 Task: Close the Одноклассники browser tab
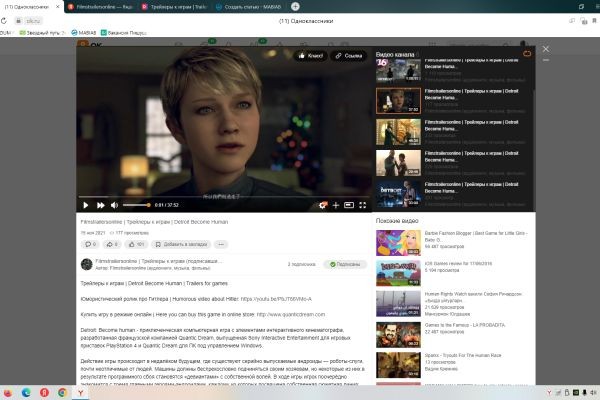(58, 7)
